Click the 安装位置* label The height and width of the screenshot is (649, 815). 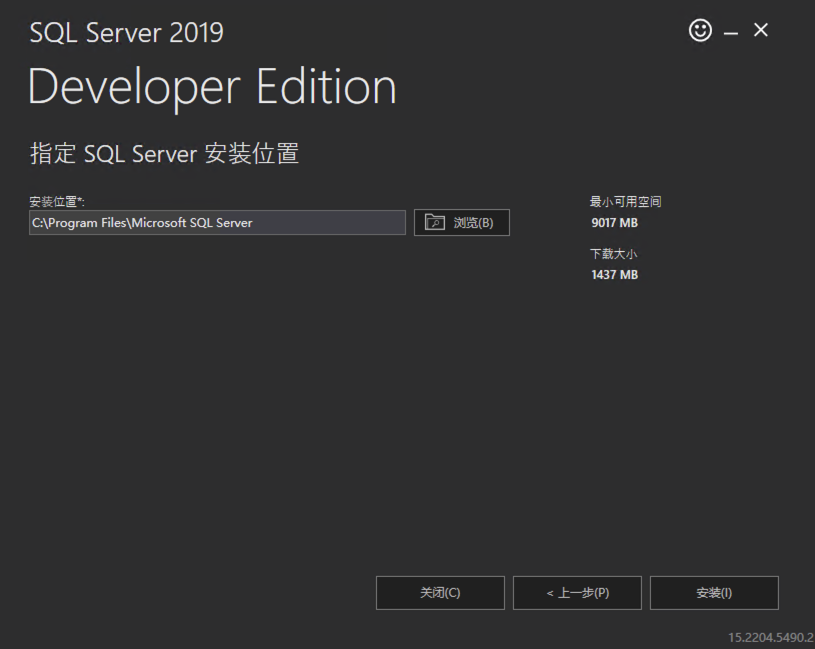click(x=57, y=201)
